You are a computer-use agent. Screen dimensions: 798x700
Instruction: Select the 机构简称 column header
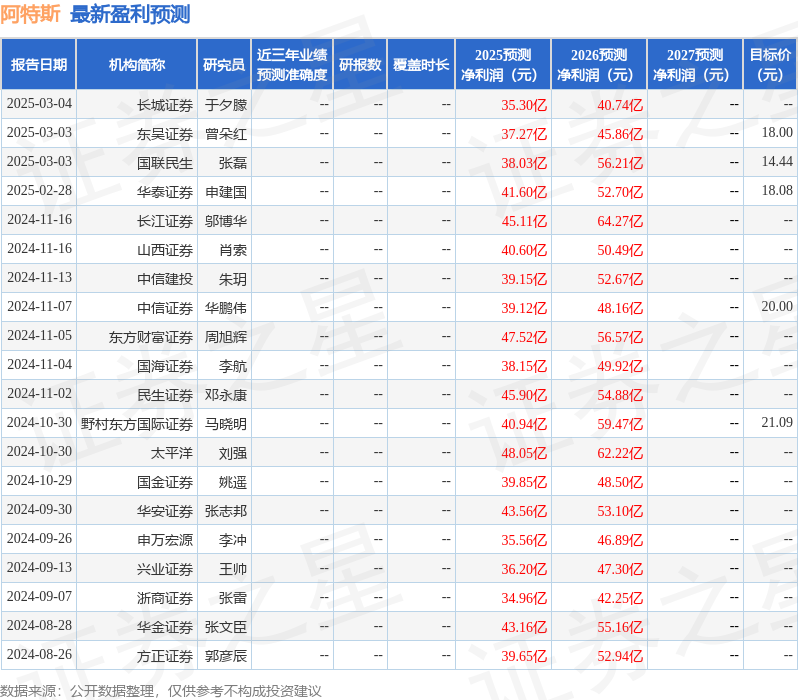tap(136, 65)
